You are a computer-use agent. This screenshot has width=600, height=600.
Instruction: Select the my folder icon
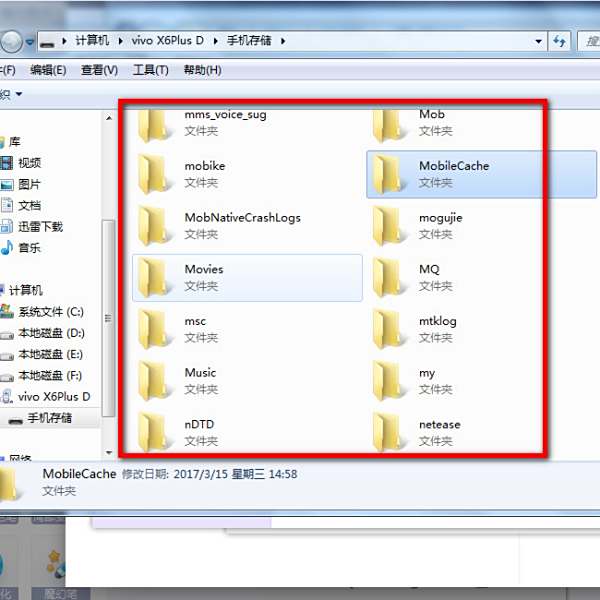(x=389, y=381)
